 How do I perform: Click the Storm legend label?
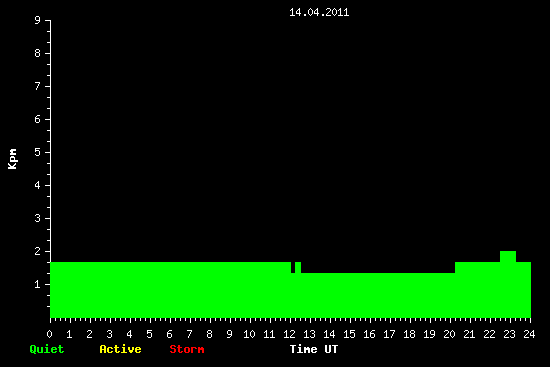187,349
